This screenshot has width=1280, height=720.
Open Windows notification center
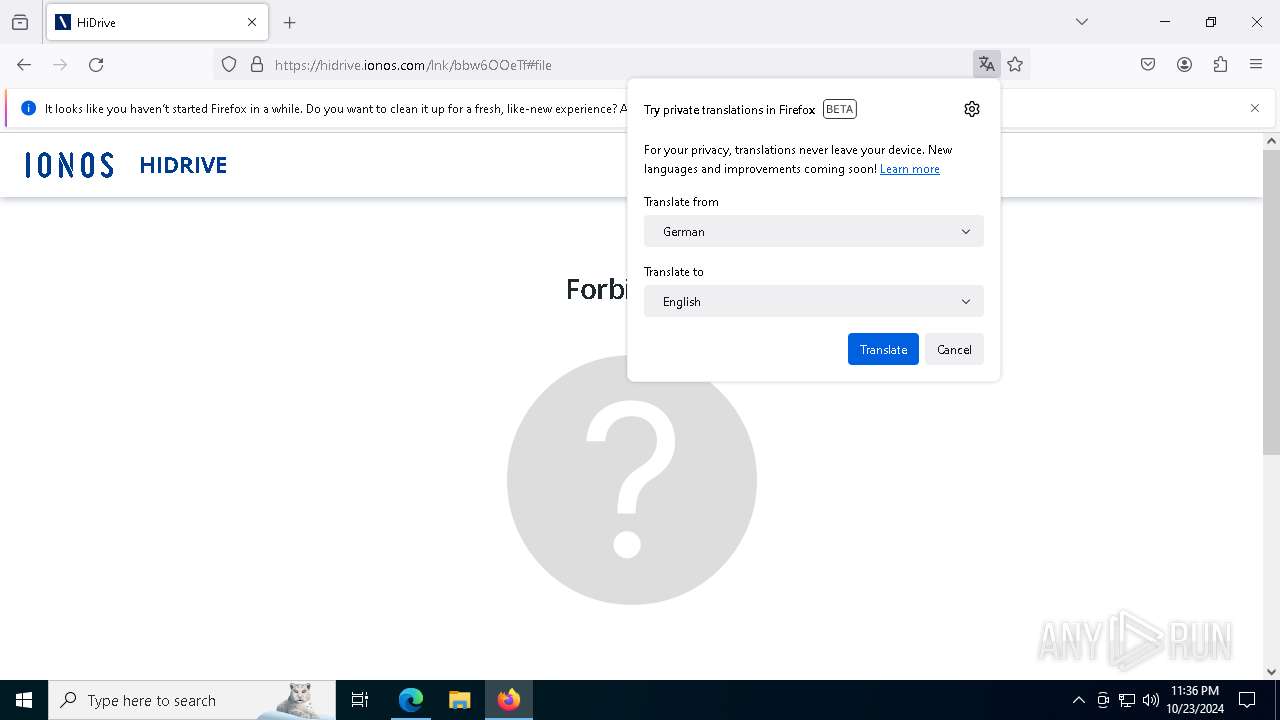pyautogui.click(x=1247, y=700)
